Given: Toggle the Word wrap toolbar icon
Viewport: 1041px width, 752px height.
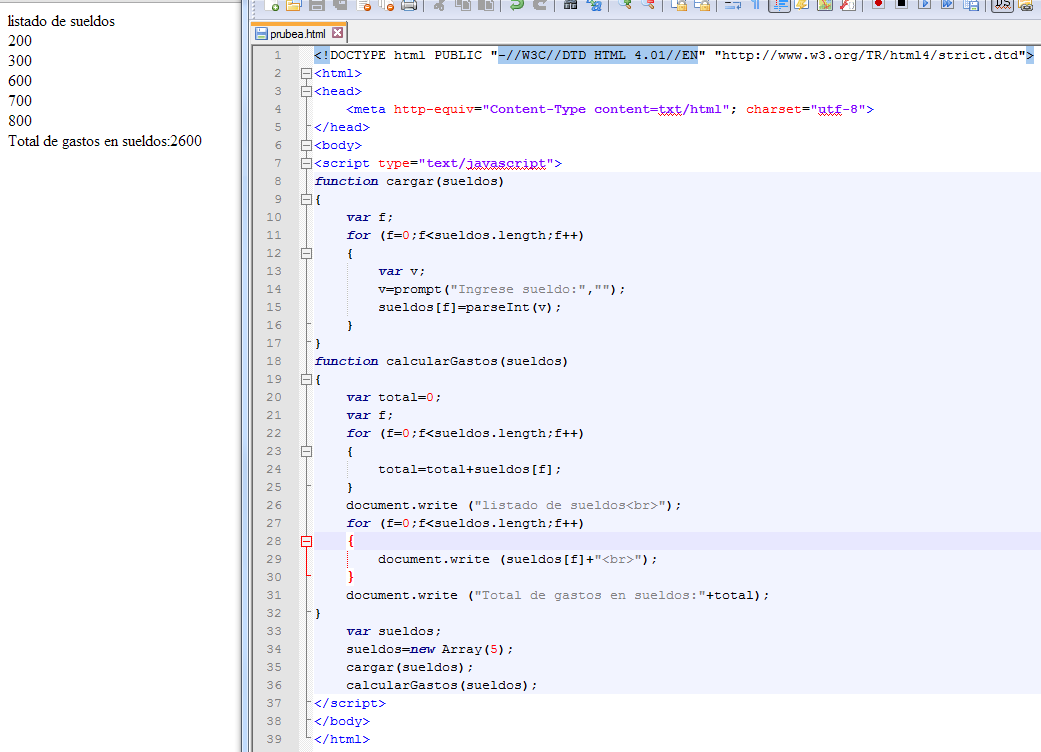Looking at the screenshot, I should (733, 5).
